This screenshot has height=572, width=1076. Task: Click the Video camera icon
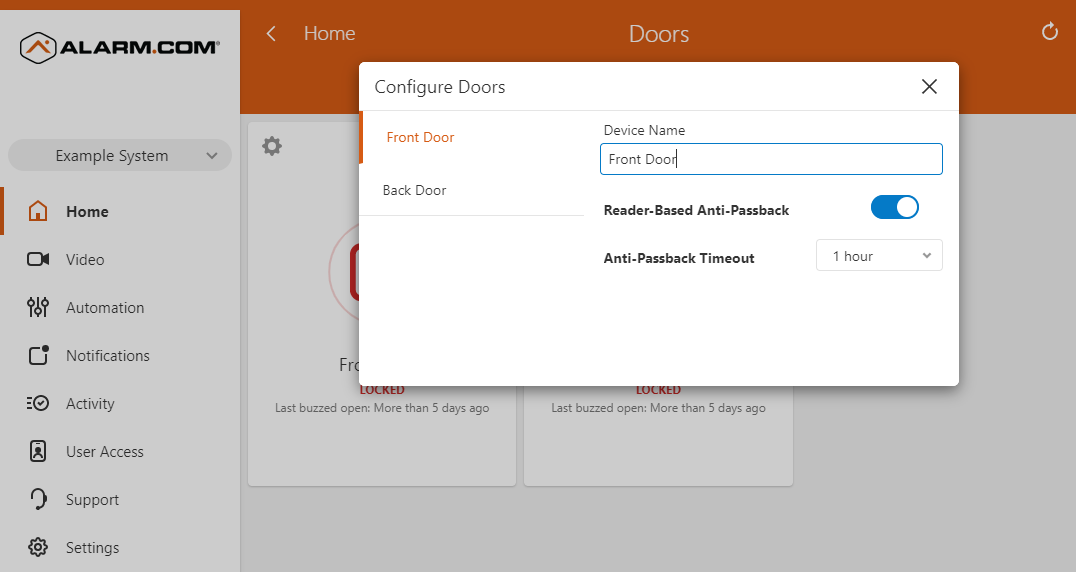tap(38, 260)
